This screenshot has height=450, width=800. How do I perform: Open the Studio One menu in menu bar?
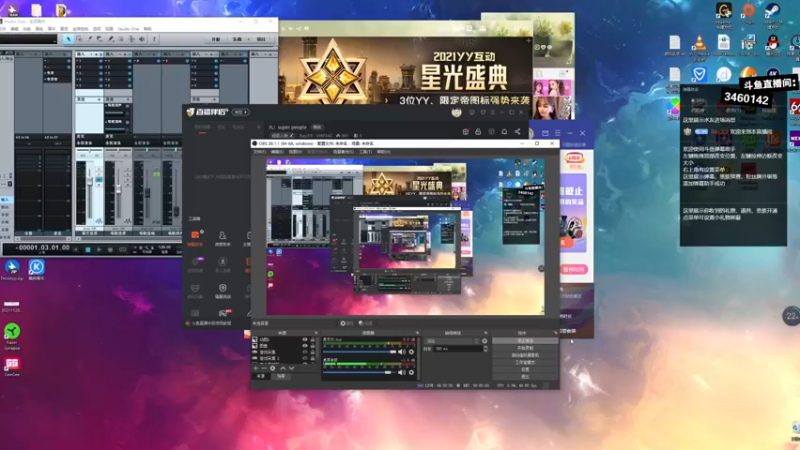(129, 29)
